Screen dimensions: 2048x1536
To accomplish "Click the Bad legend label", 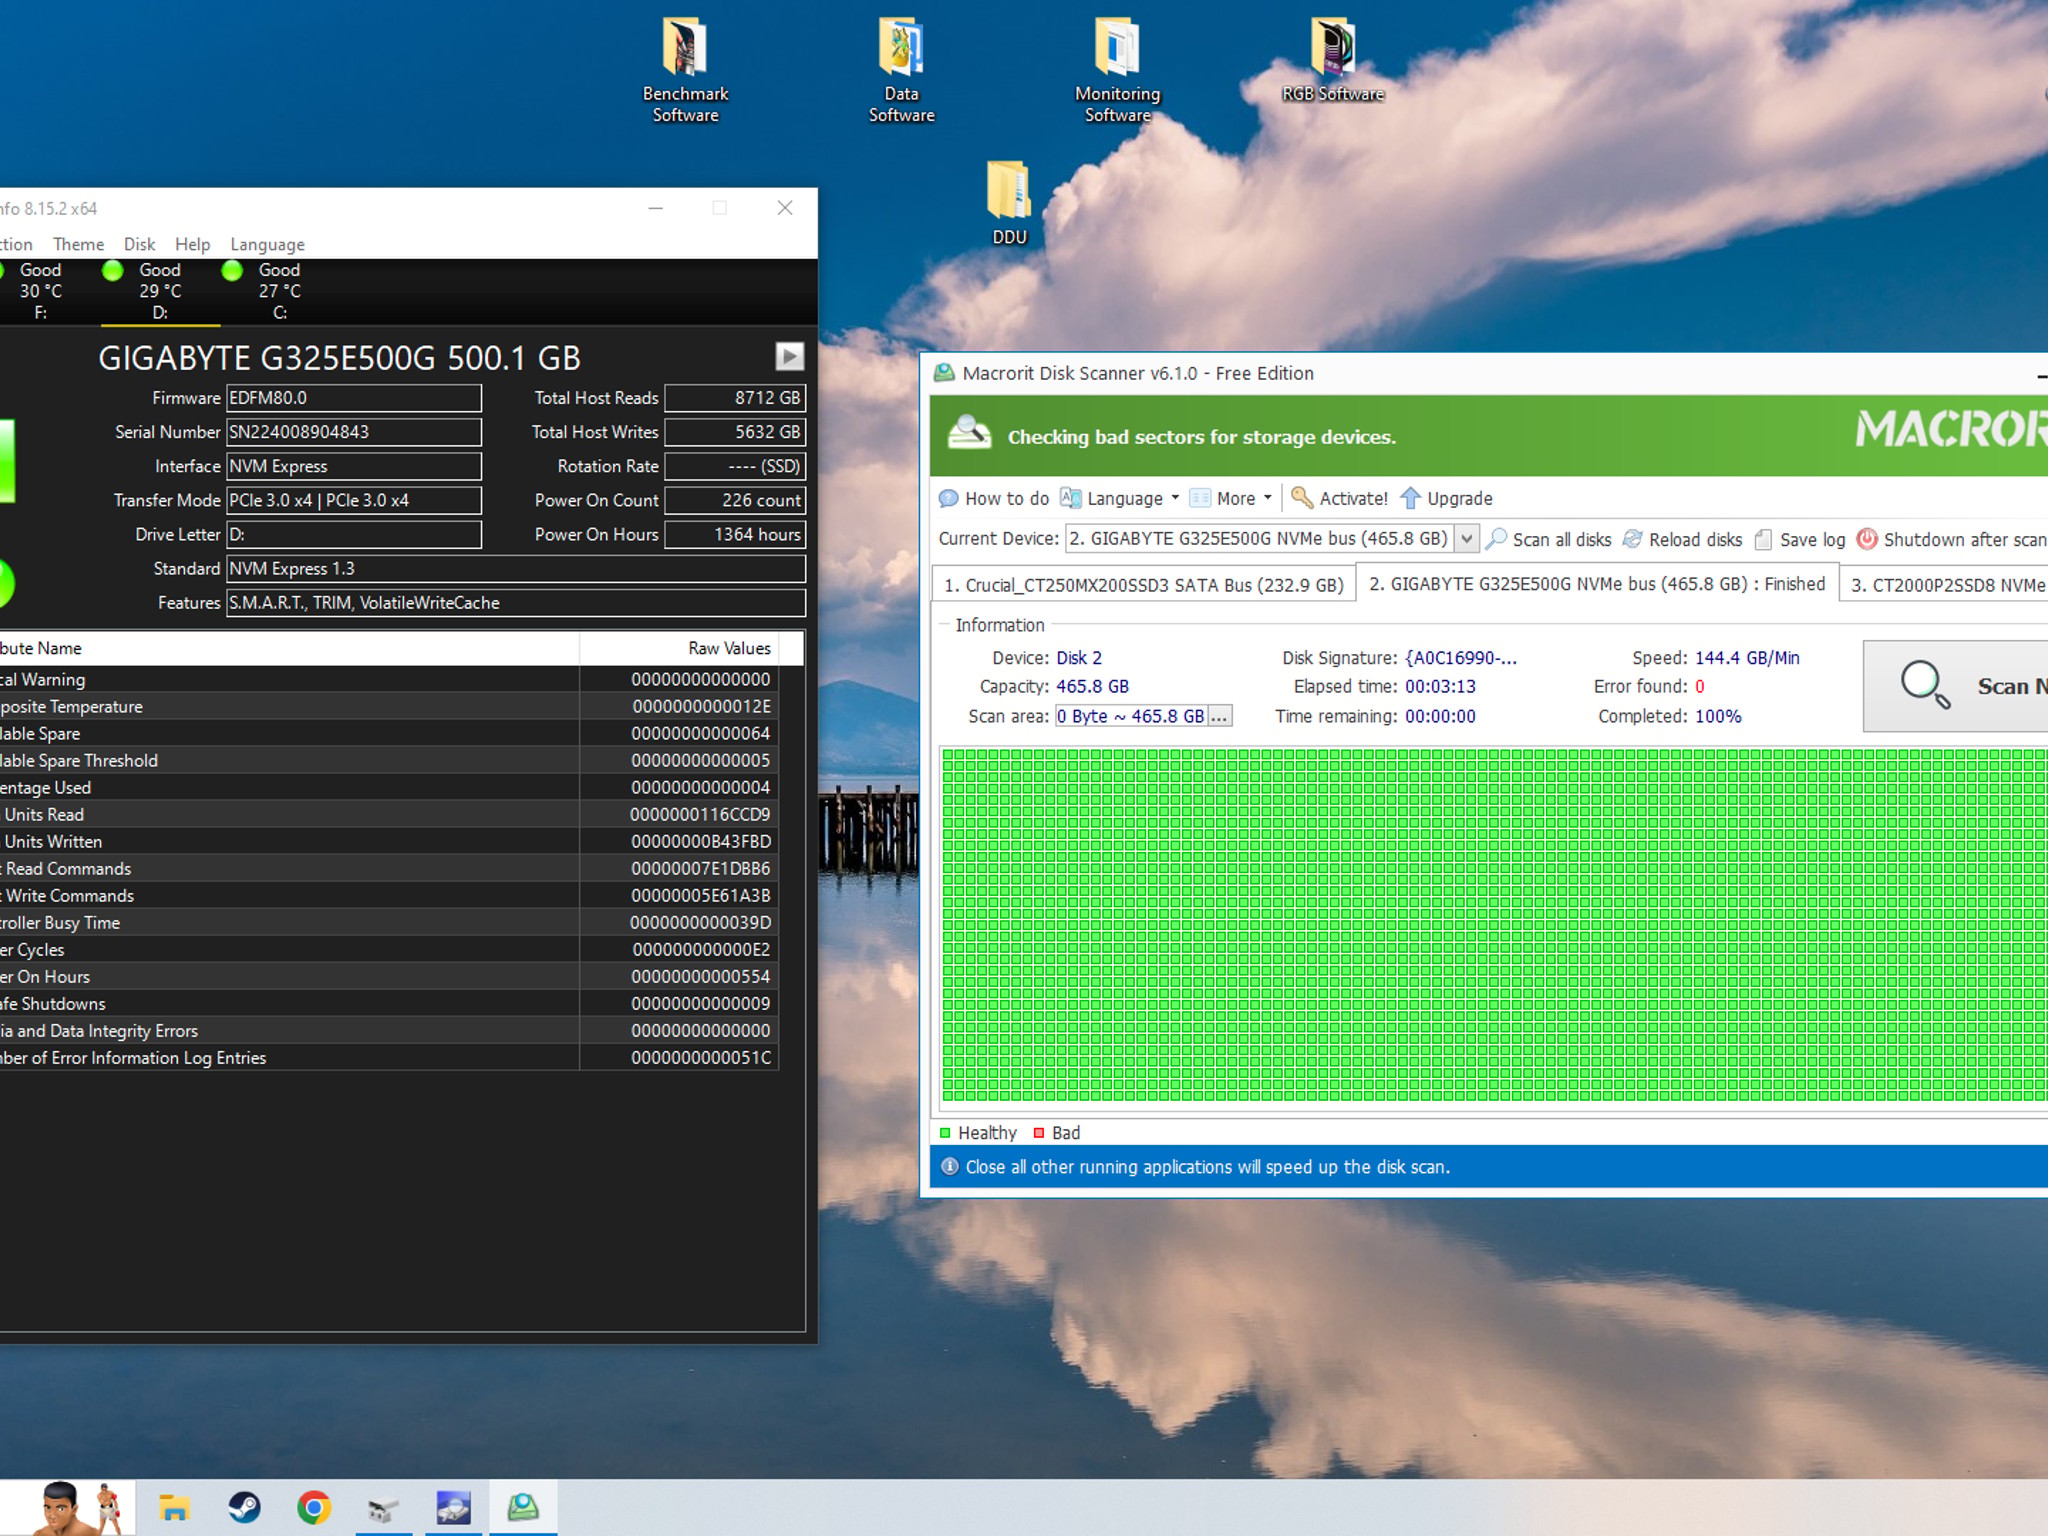I will pos(1065,1132).
